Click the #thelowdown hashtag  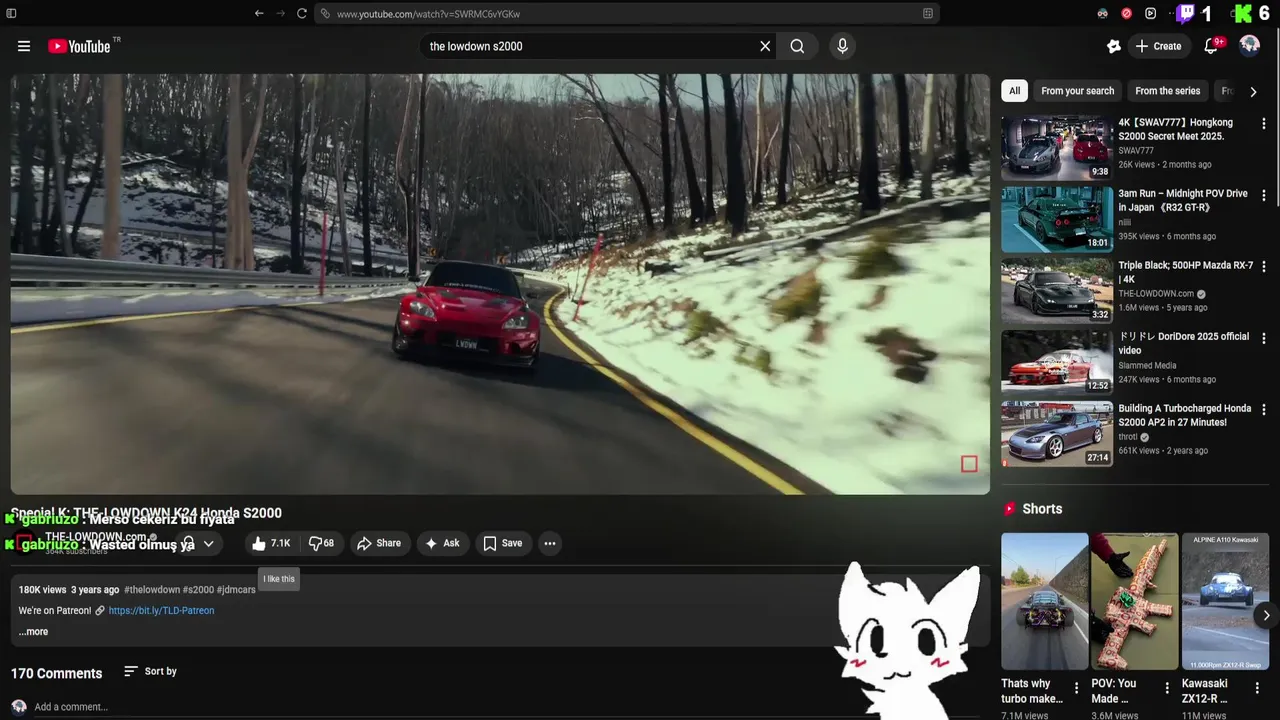click(x=152, y=590)
